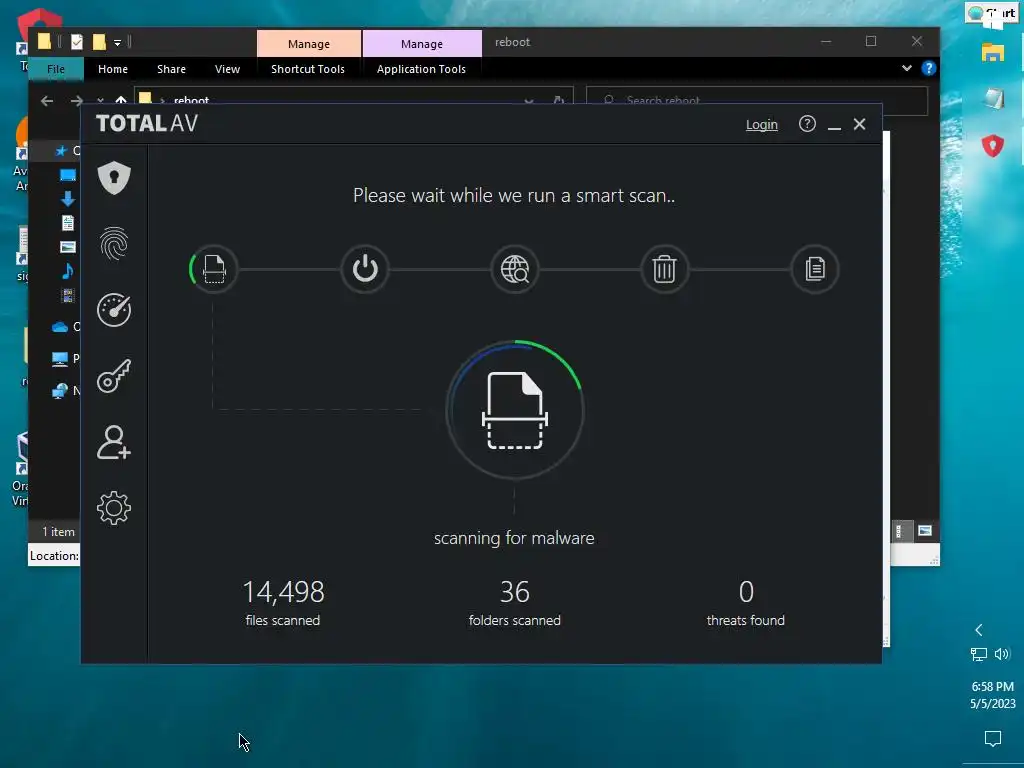The height and width of the screenshot is (768, 1024).
Task: Minimize the TotalAV window
Action: (834, 125)
